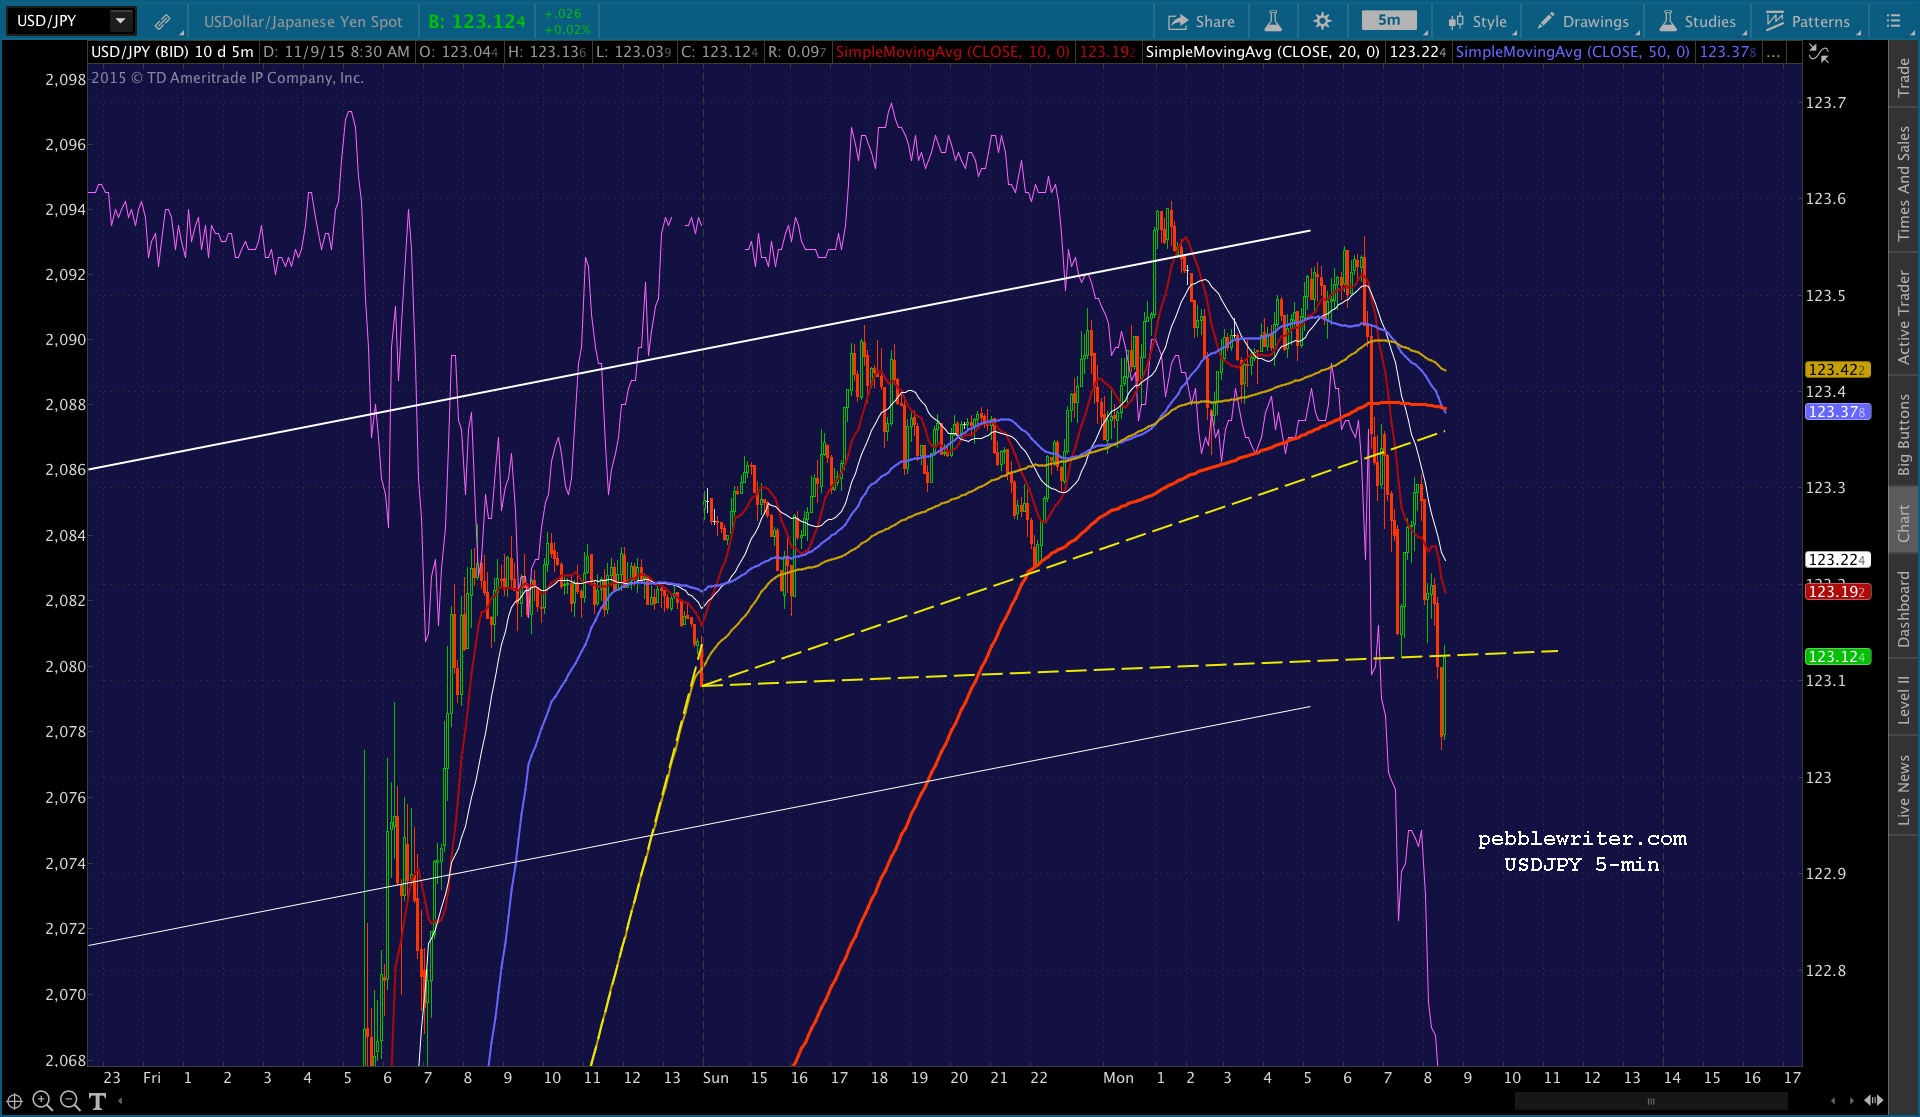
Task: Click the flask Edit Studies icon
Action: [1273, 21]
